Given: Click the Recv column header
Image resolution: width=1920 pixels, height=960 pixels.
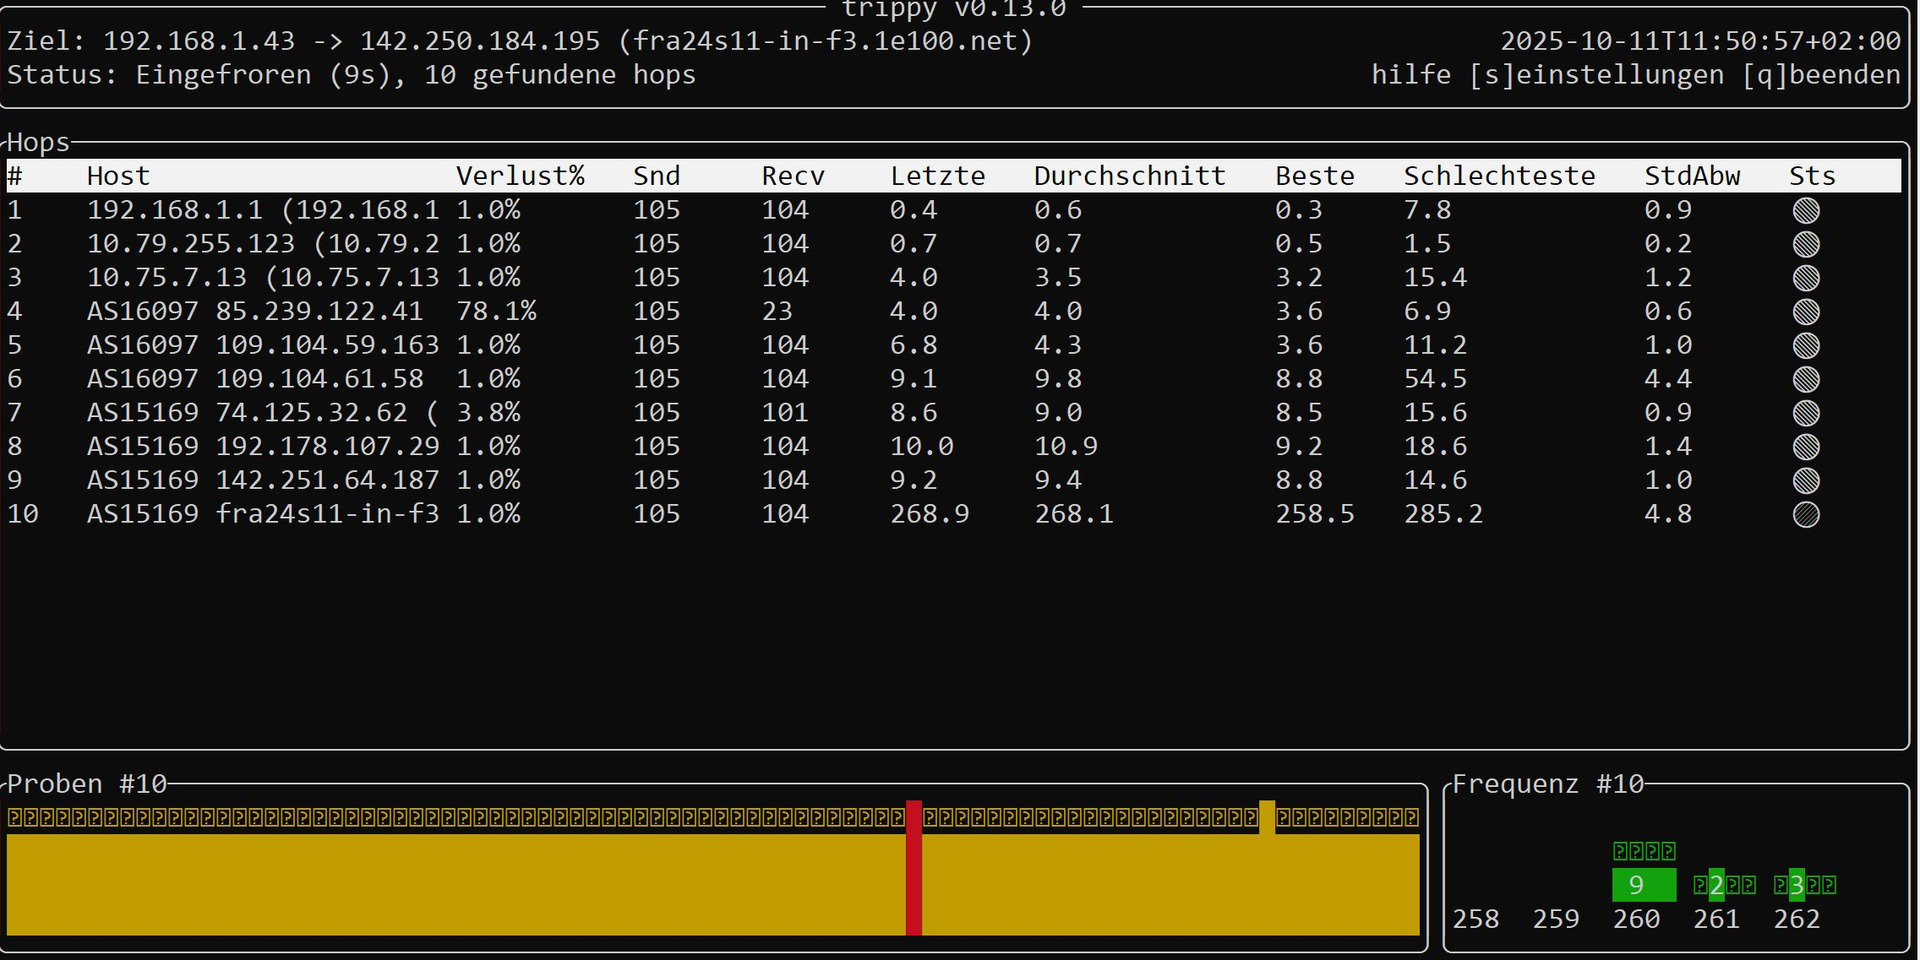Looking at the screenshot, I should click(x=793, y=176).
